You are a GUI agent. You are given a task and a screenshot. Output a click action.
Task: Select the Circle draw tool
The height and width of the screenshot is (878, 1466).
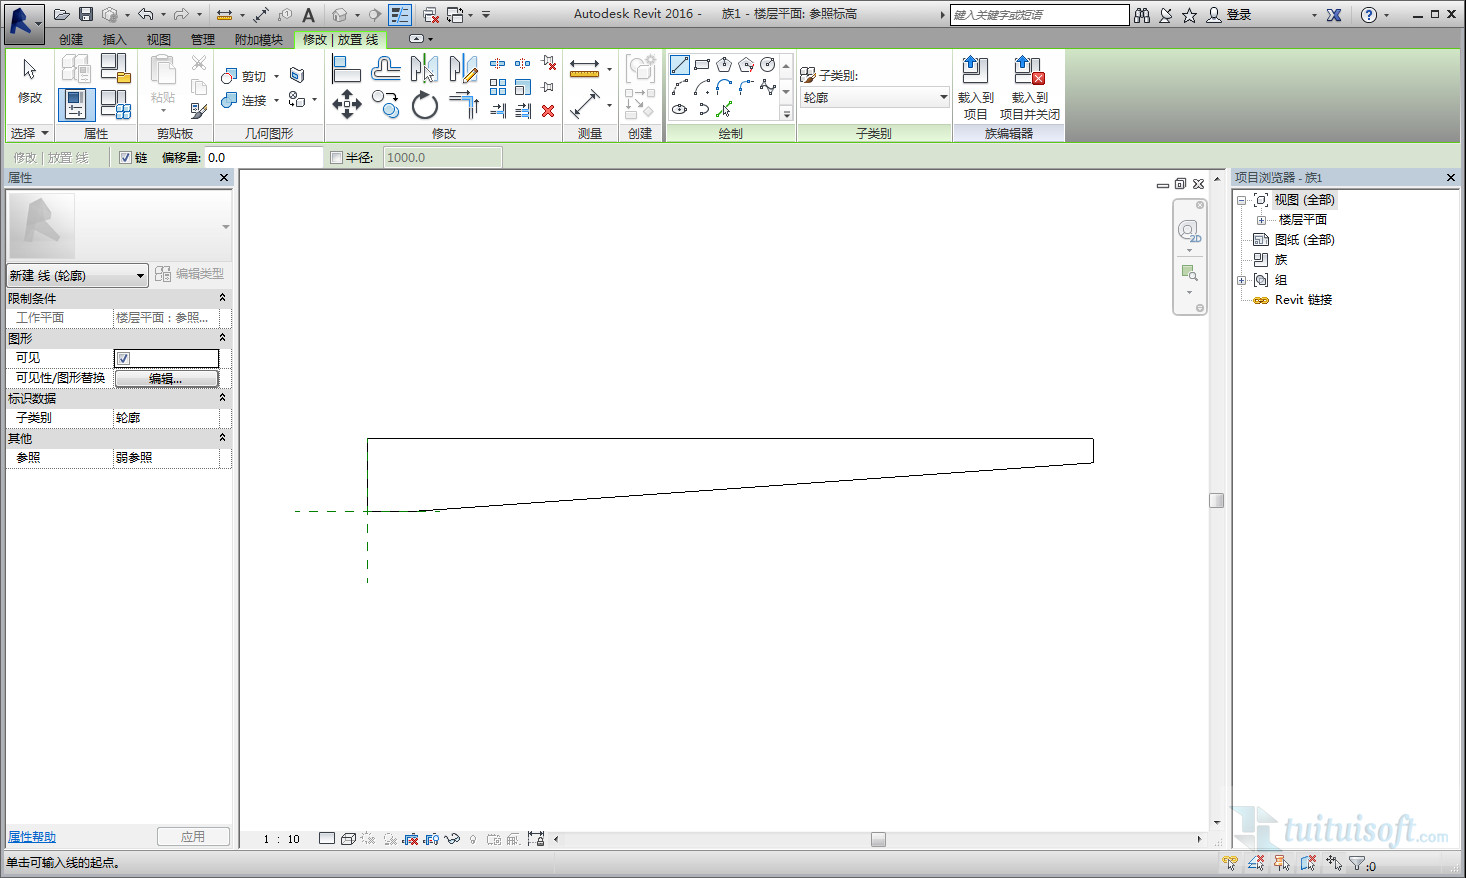(768, 65)
